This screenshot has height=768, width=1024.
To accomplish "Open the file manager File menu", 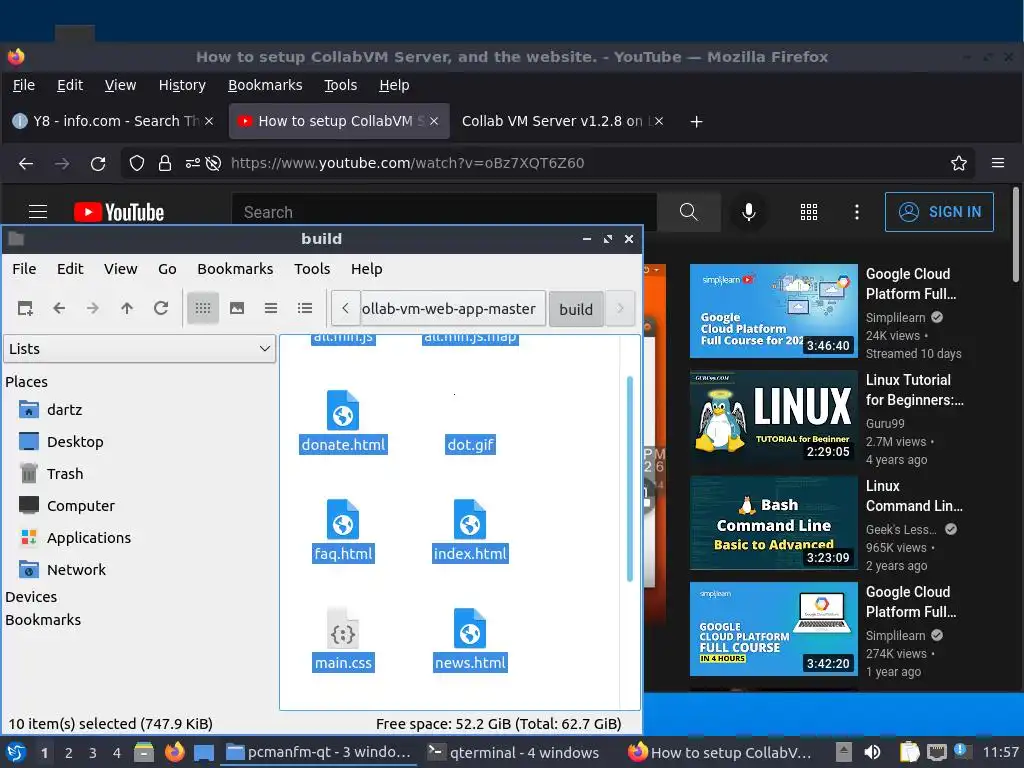I will point(24,269).
